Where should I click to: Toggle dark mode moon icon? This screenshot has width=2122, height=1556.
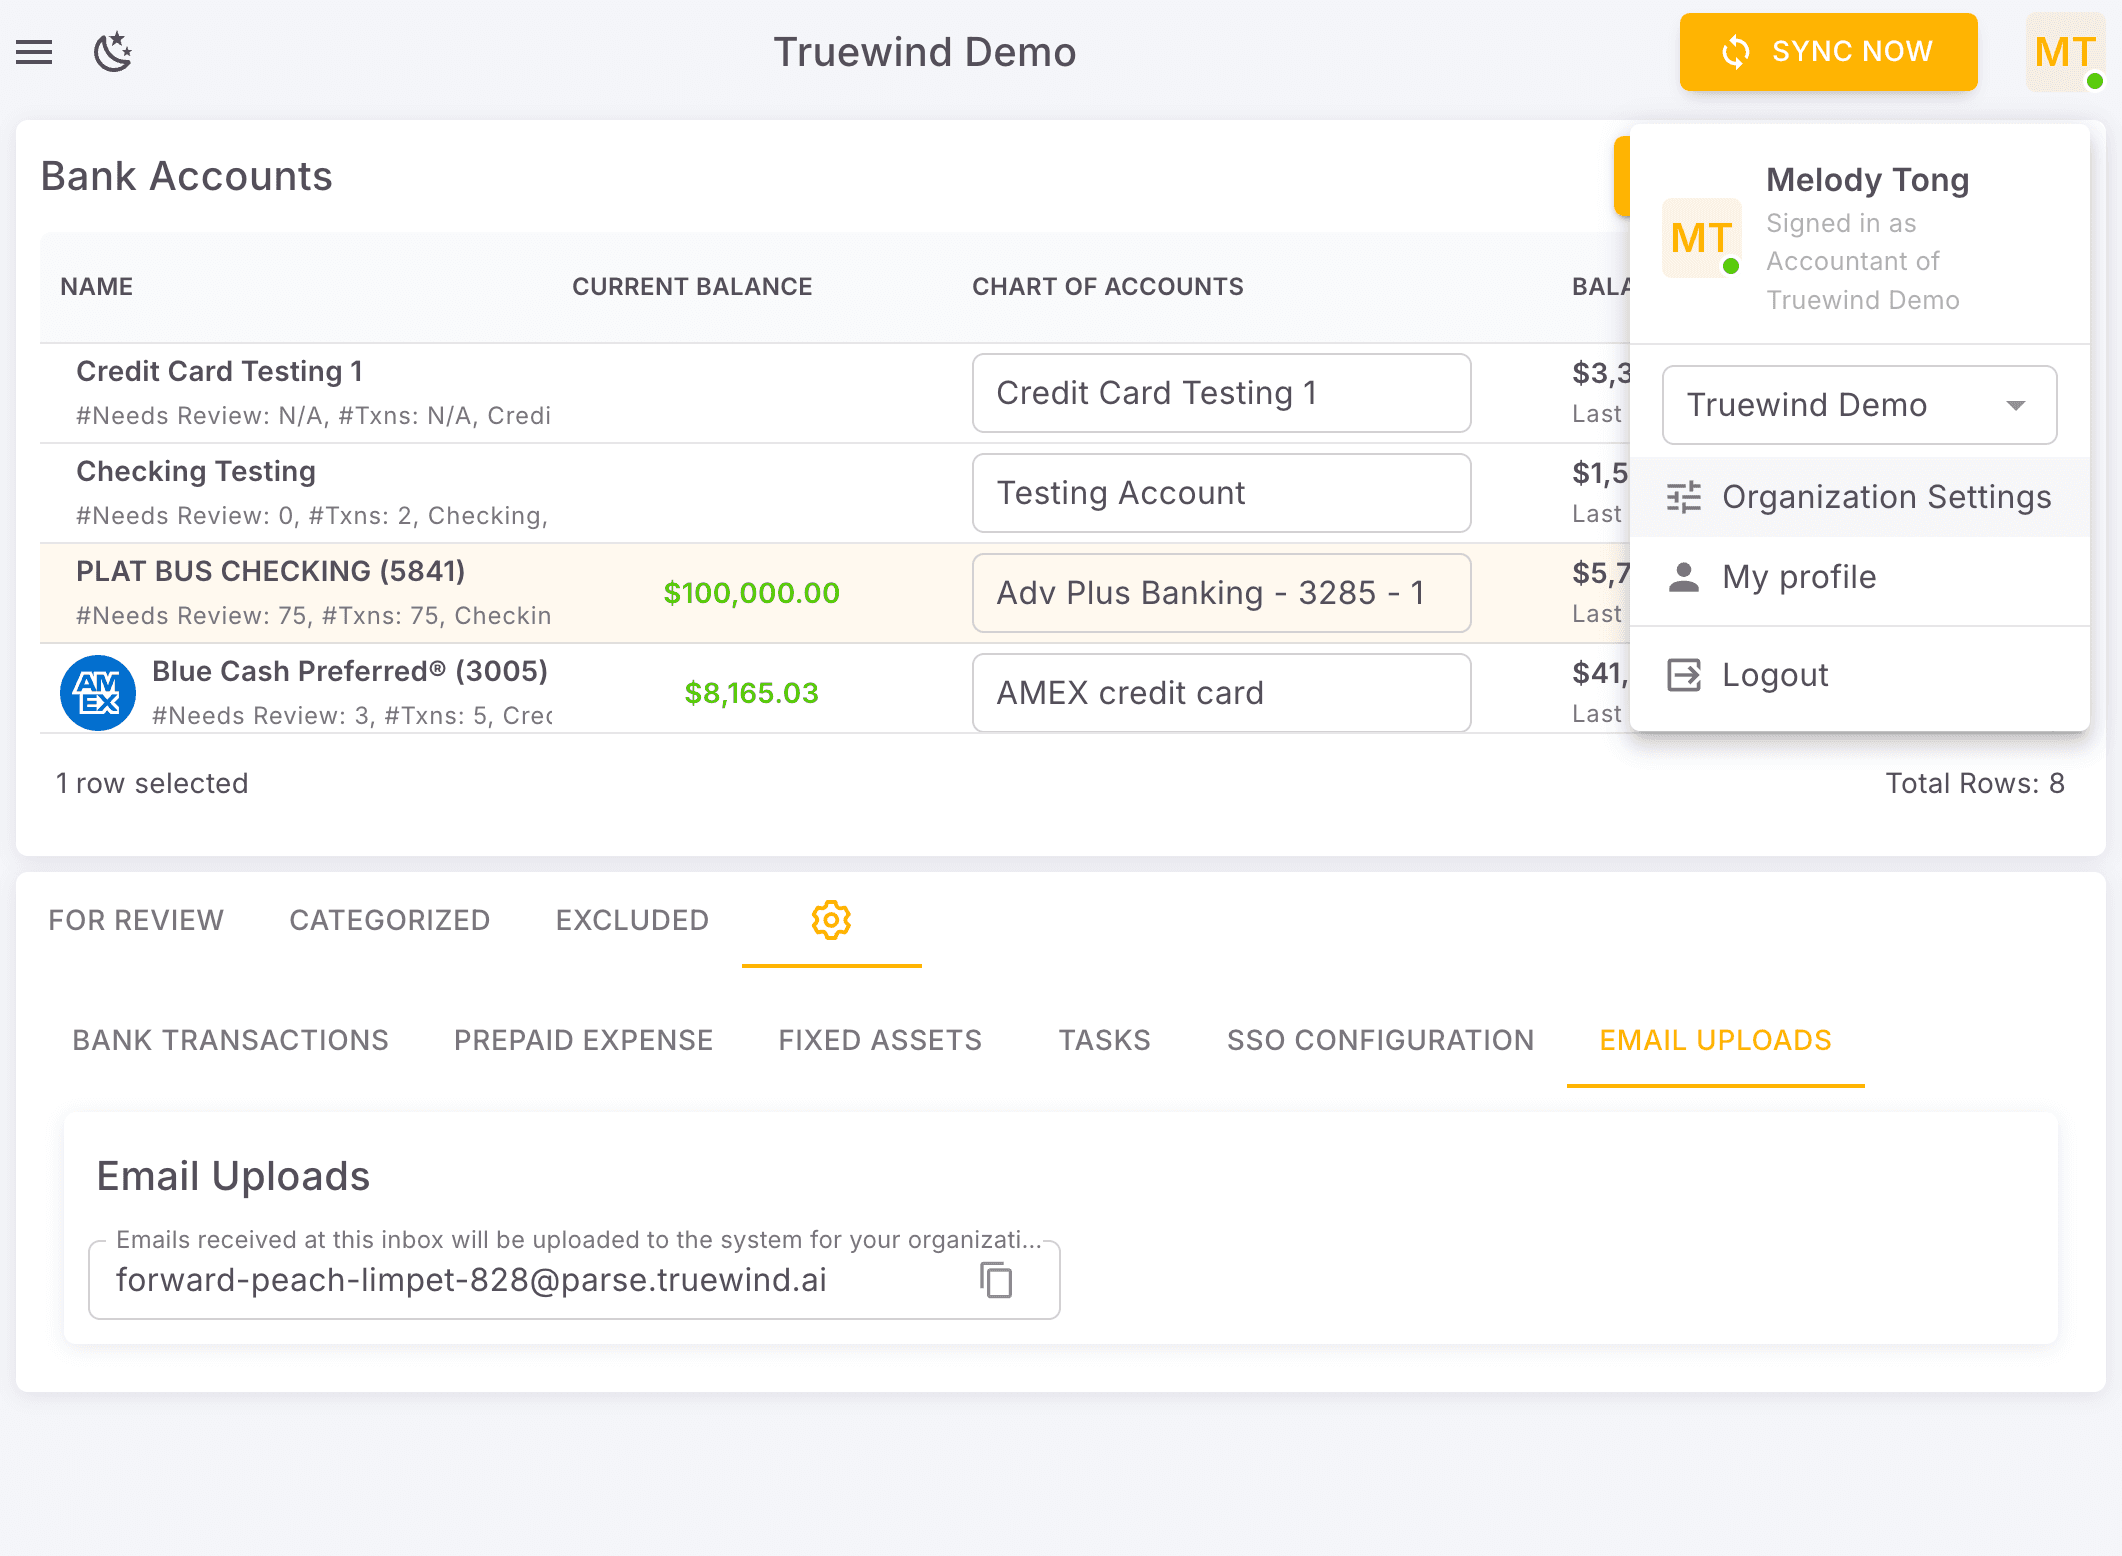click(x=113, y=52)
